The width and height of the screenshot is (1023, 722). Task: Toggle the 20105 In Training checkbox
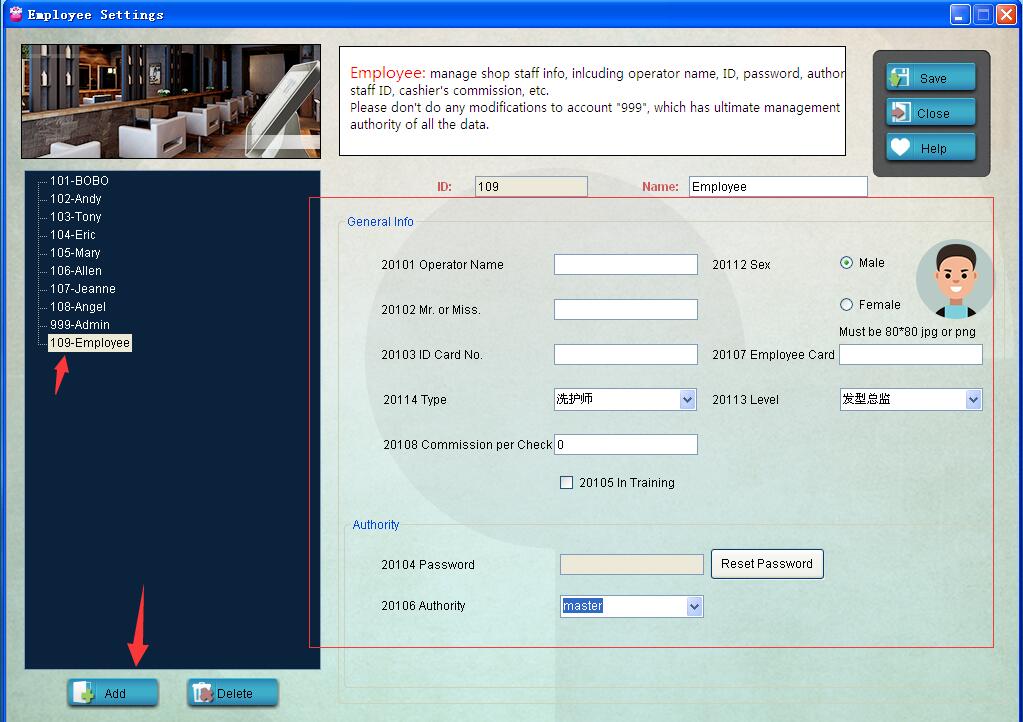566,483
